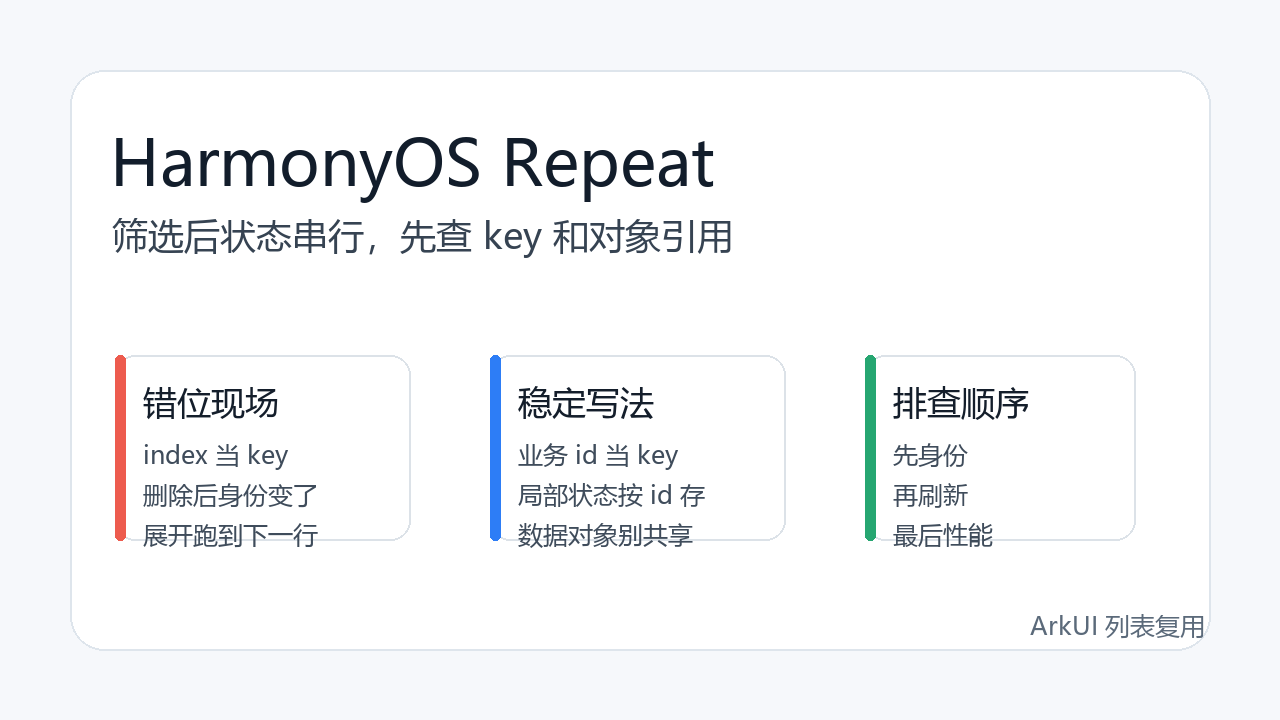Click the ArkUI 列表复用 footer label
The height and width of the screenshot is (720, 1280).
(1117, 627)
